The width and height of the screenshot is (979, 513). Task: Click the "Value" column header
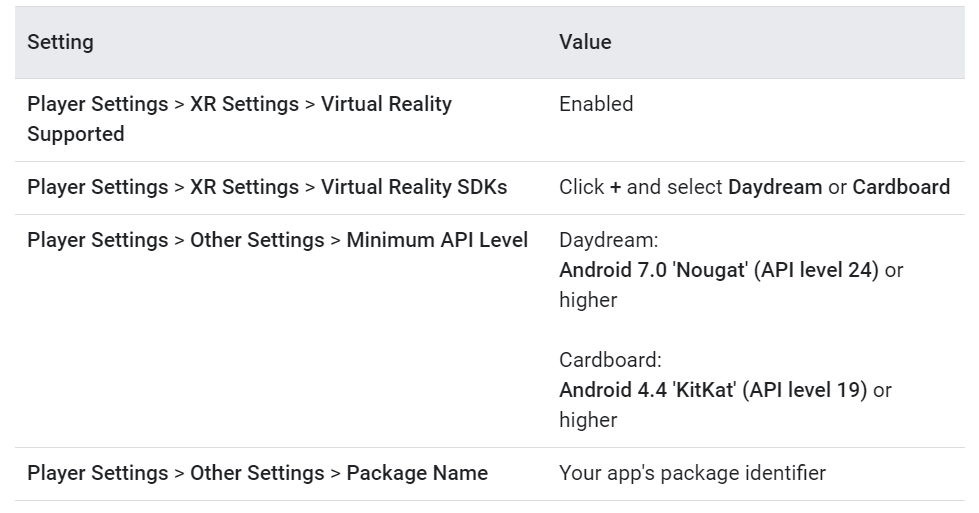pyautogui.click(x=585, y=42)
